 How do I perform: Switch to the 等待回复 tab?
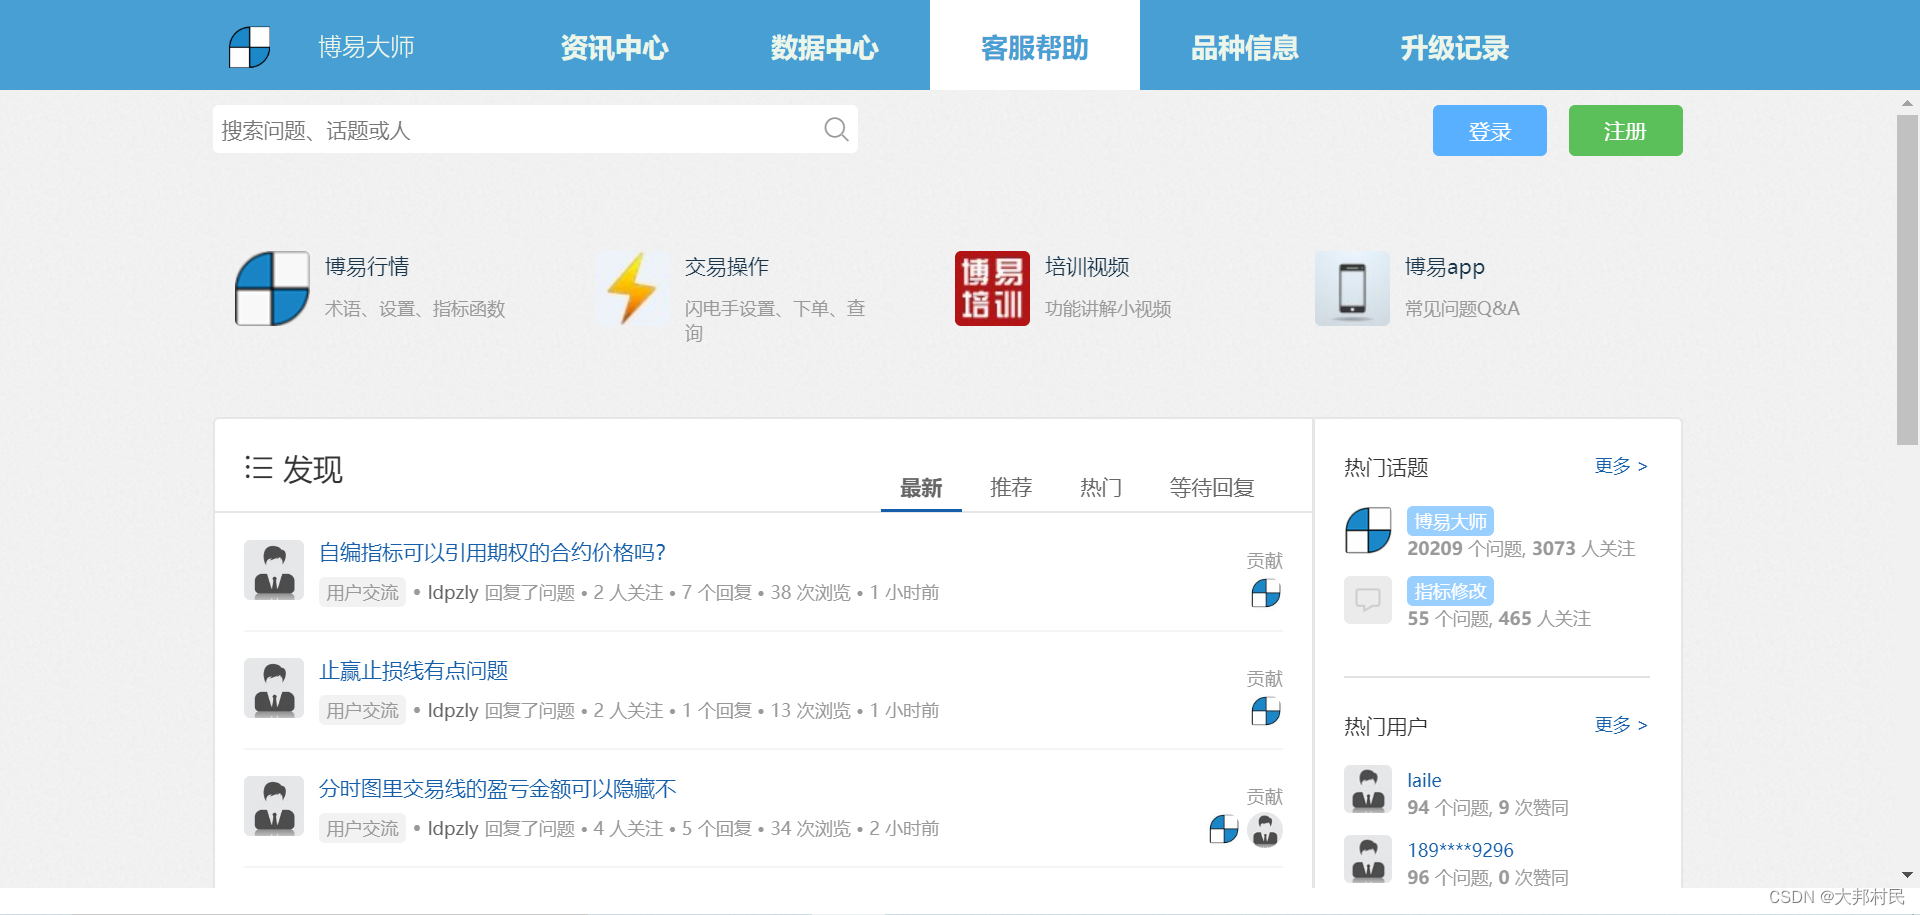[1212, 487]
